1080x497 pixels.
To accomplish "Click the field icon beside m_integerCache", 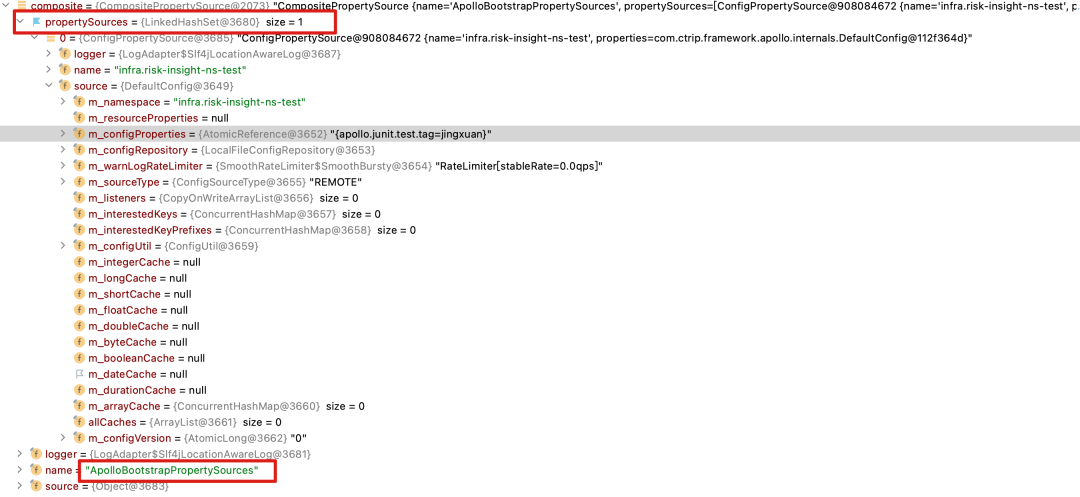I will 80,262.
